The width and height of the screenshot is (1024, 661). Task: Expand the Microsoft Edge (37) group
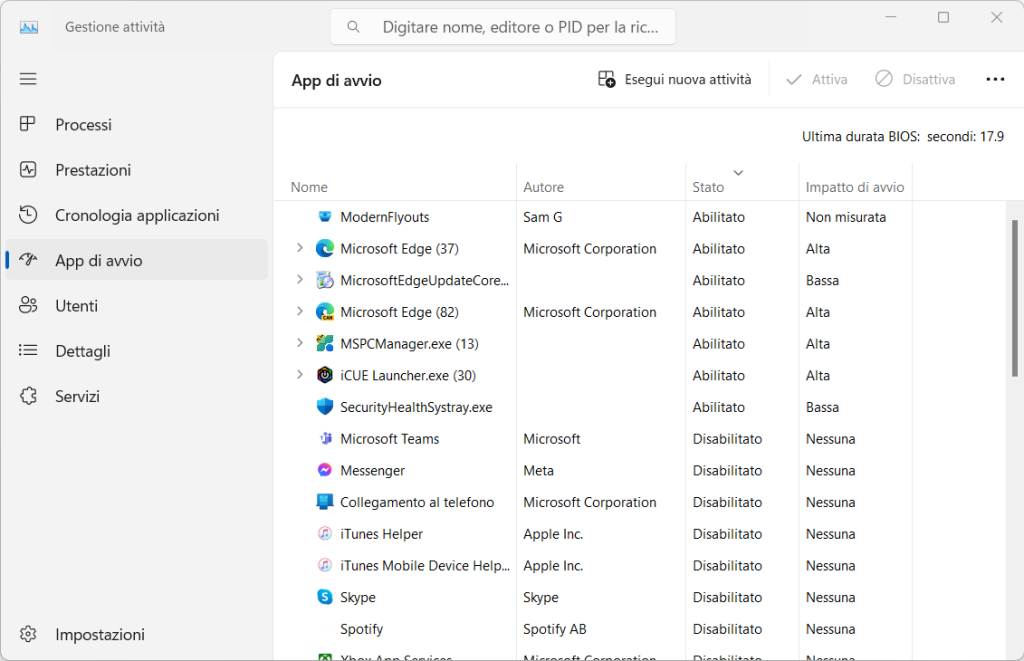[299, 248]
